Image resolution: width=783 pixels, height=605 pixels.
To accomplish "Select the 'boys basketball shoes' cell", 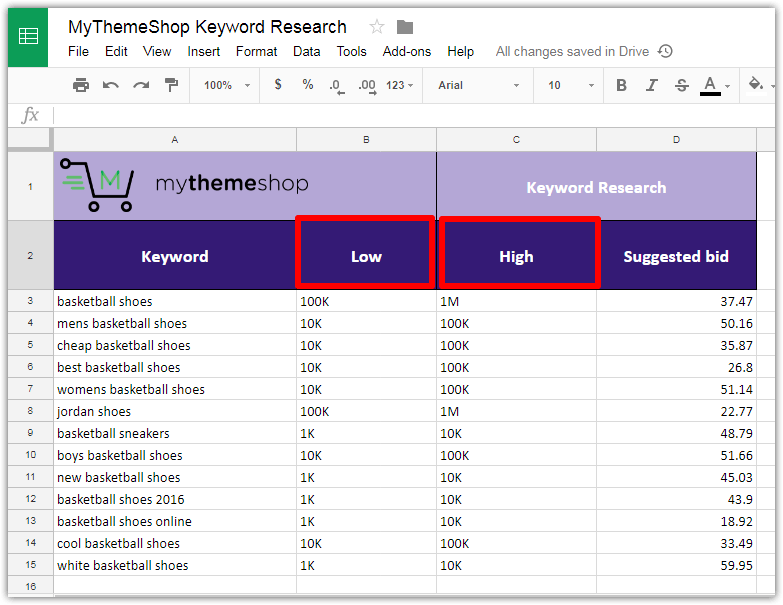I will pos(175,455).
